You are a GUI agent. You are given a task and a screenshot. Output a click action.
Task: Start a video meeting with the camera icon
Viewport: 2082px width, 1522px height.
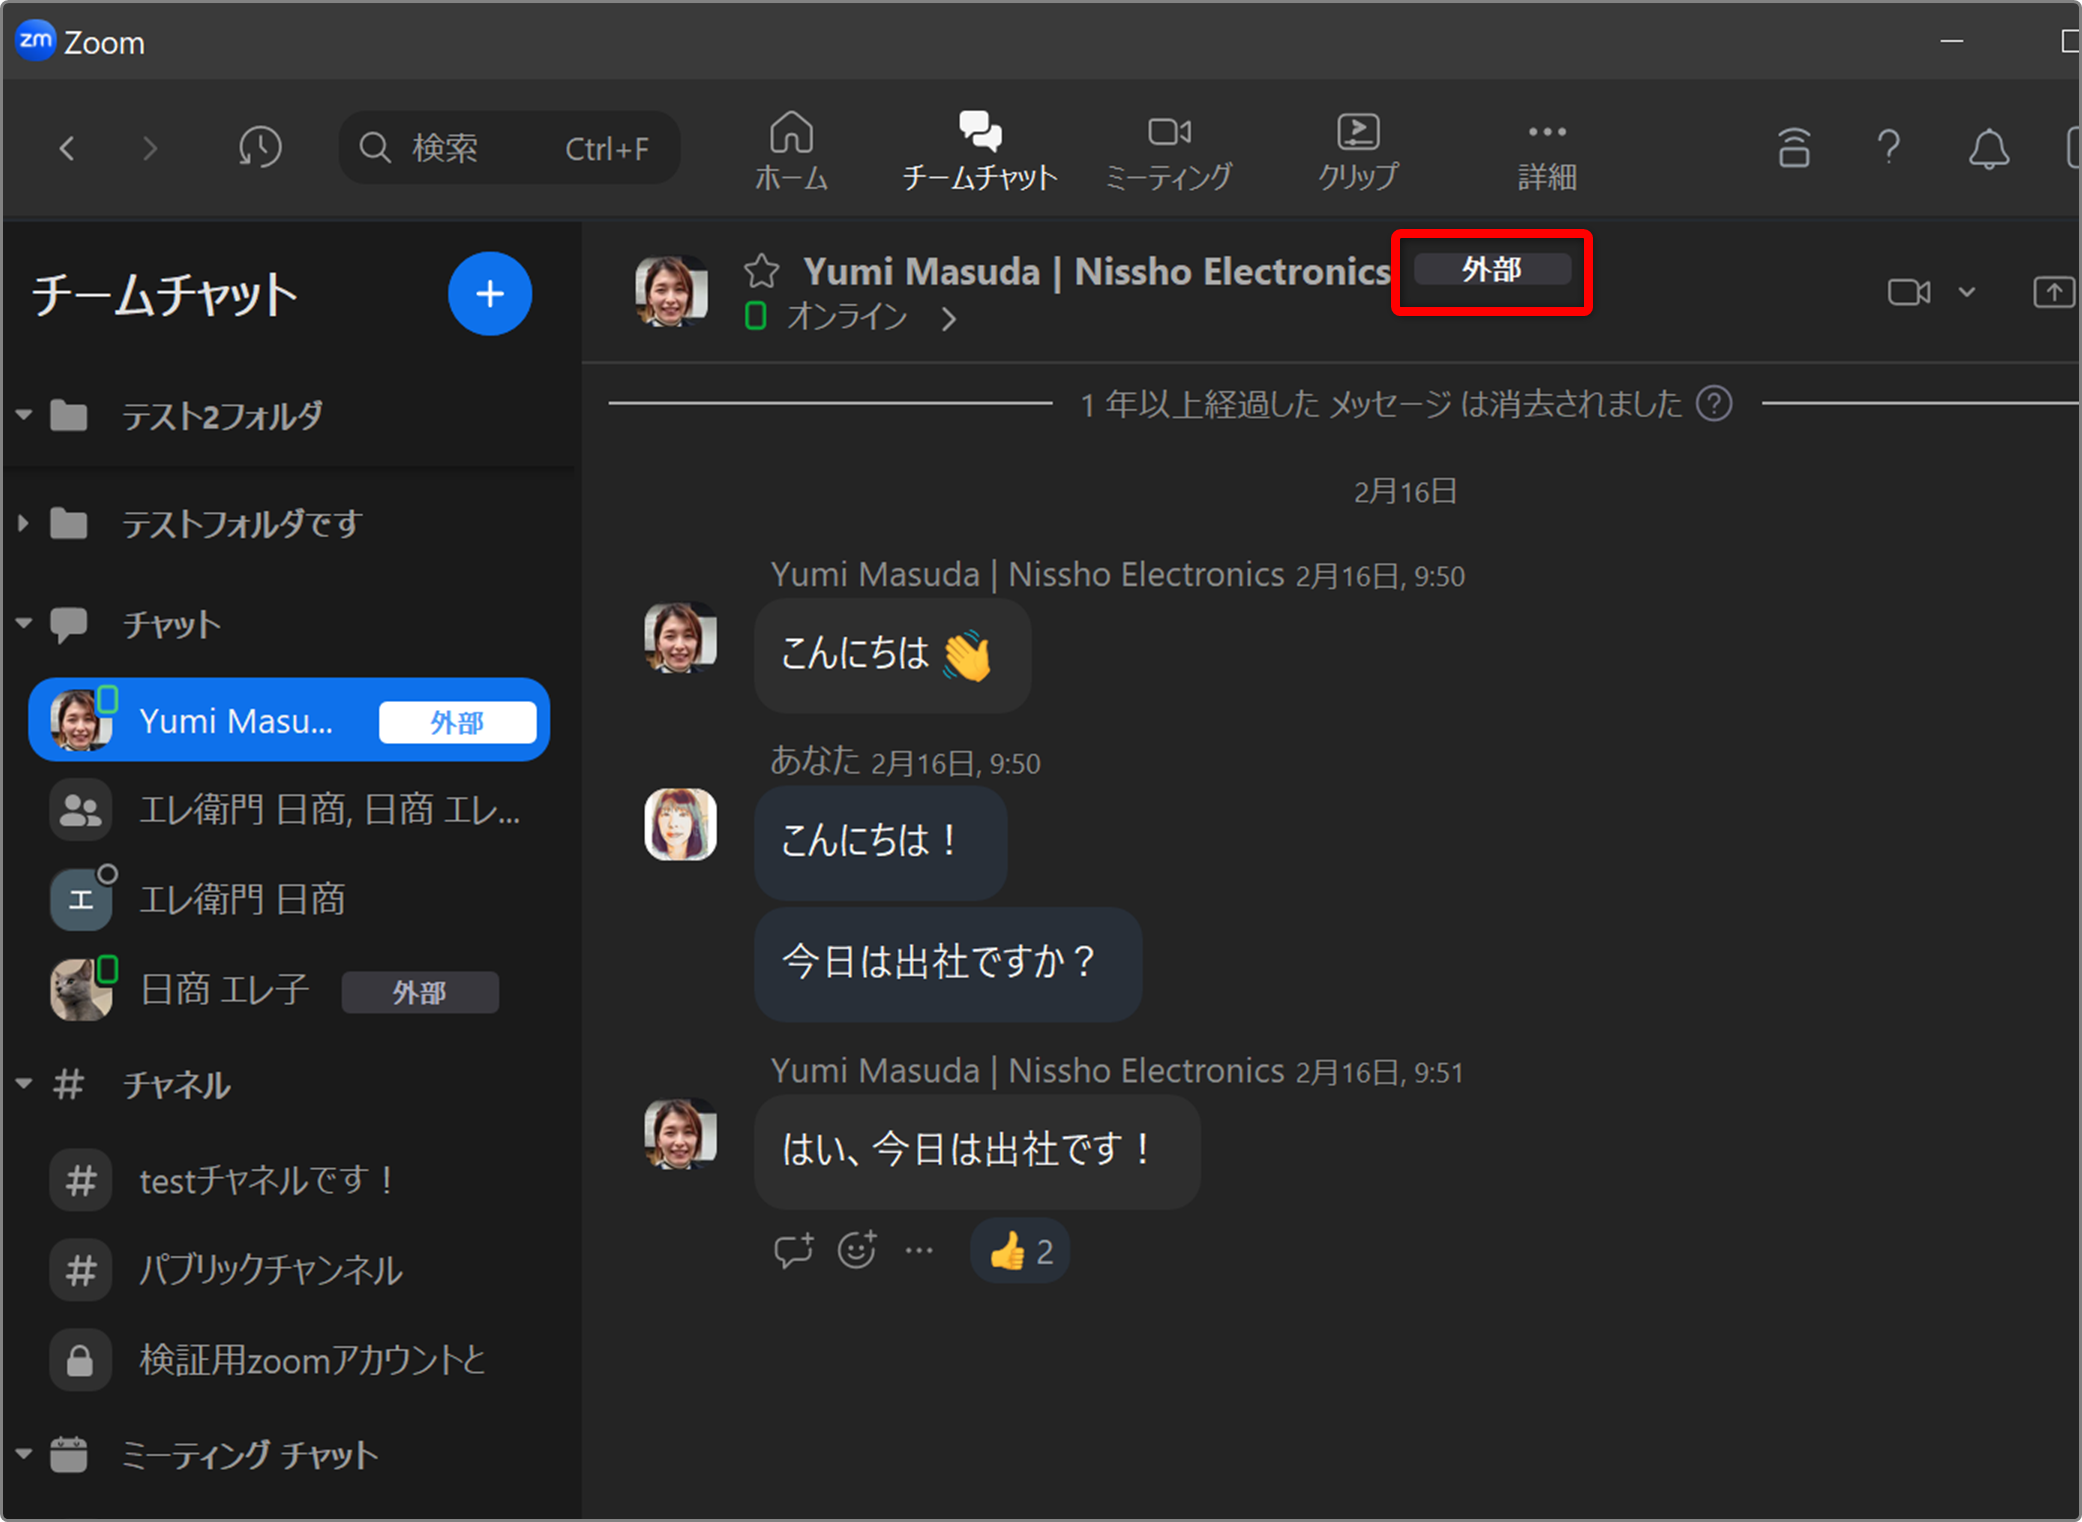1908,292
